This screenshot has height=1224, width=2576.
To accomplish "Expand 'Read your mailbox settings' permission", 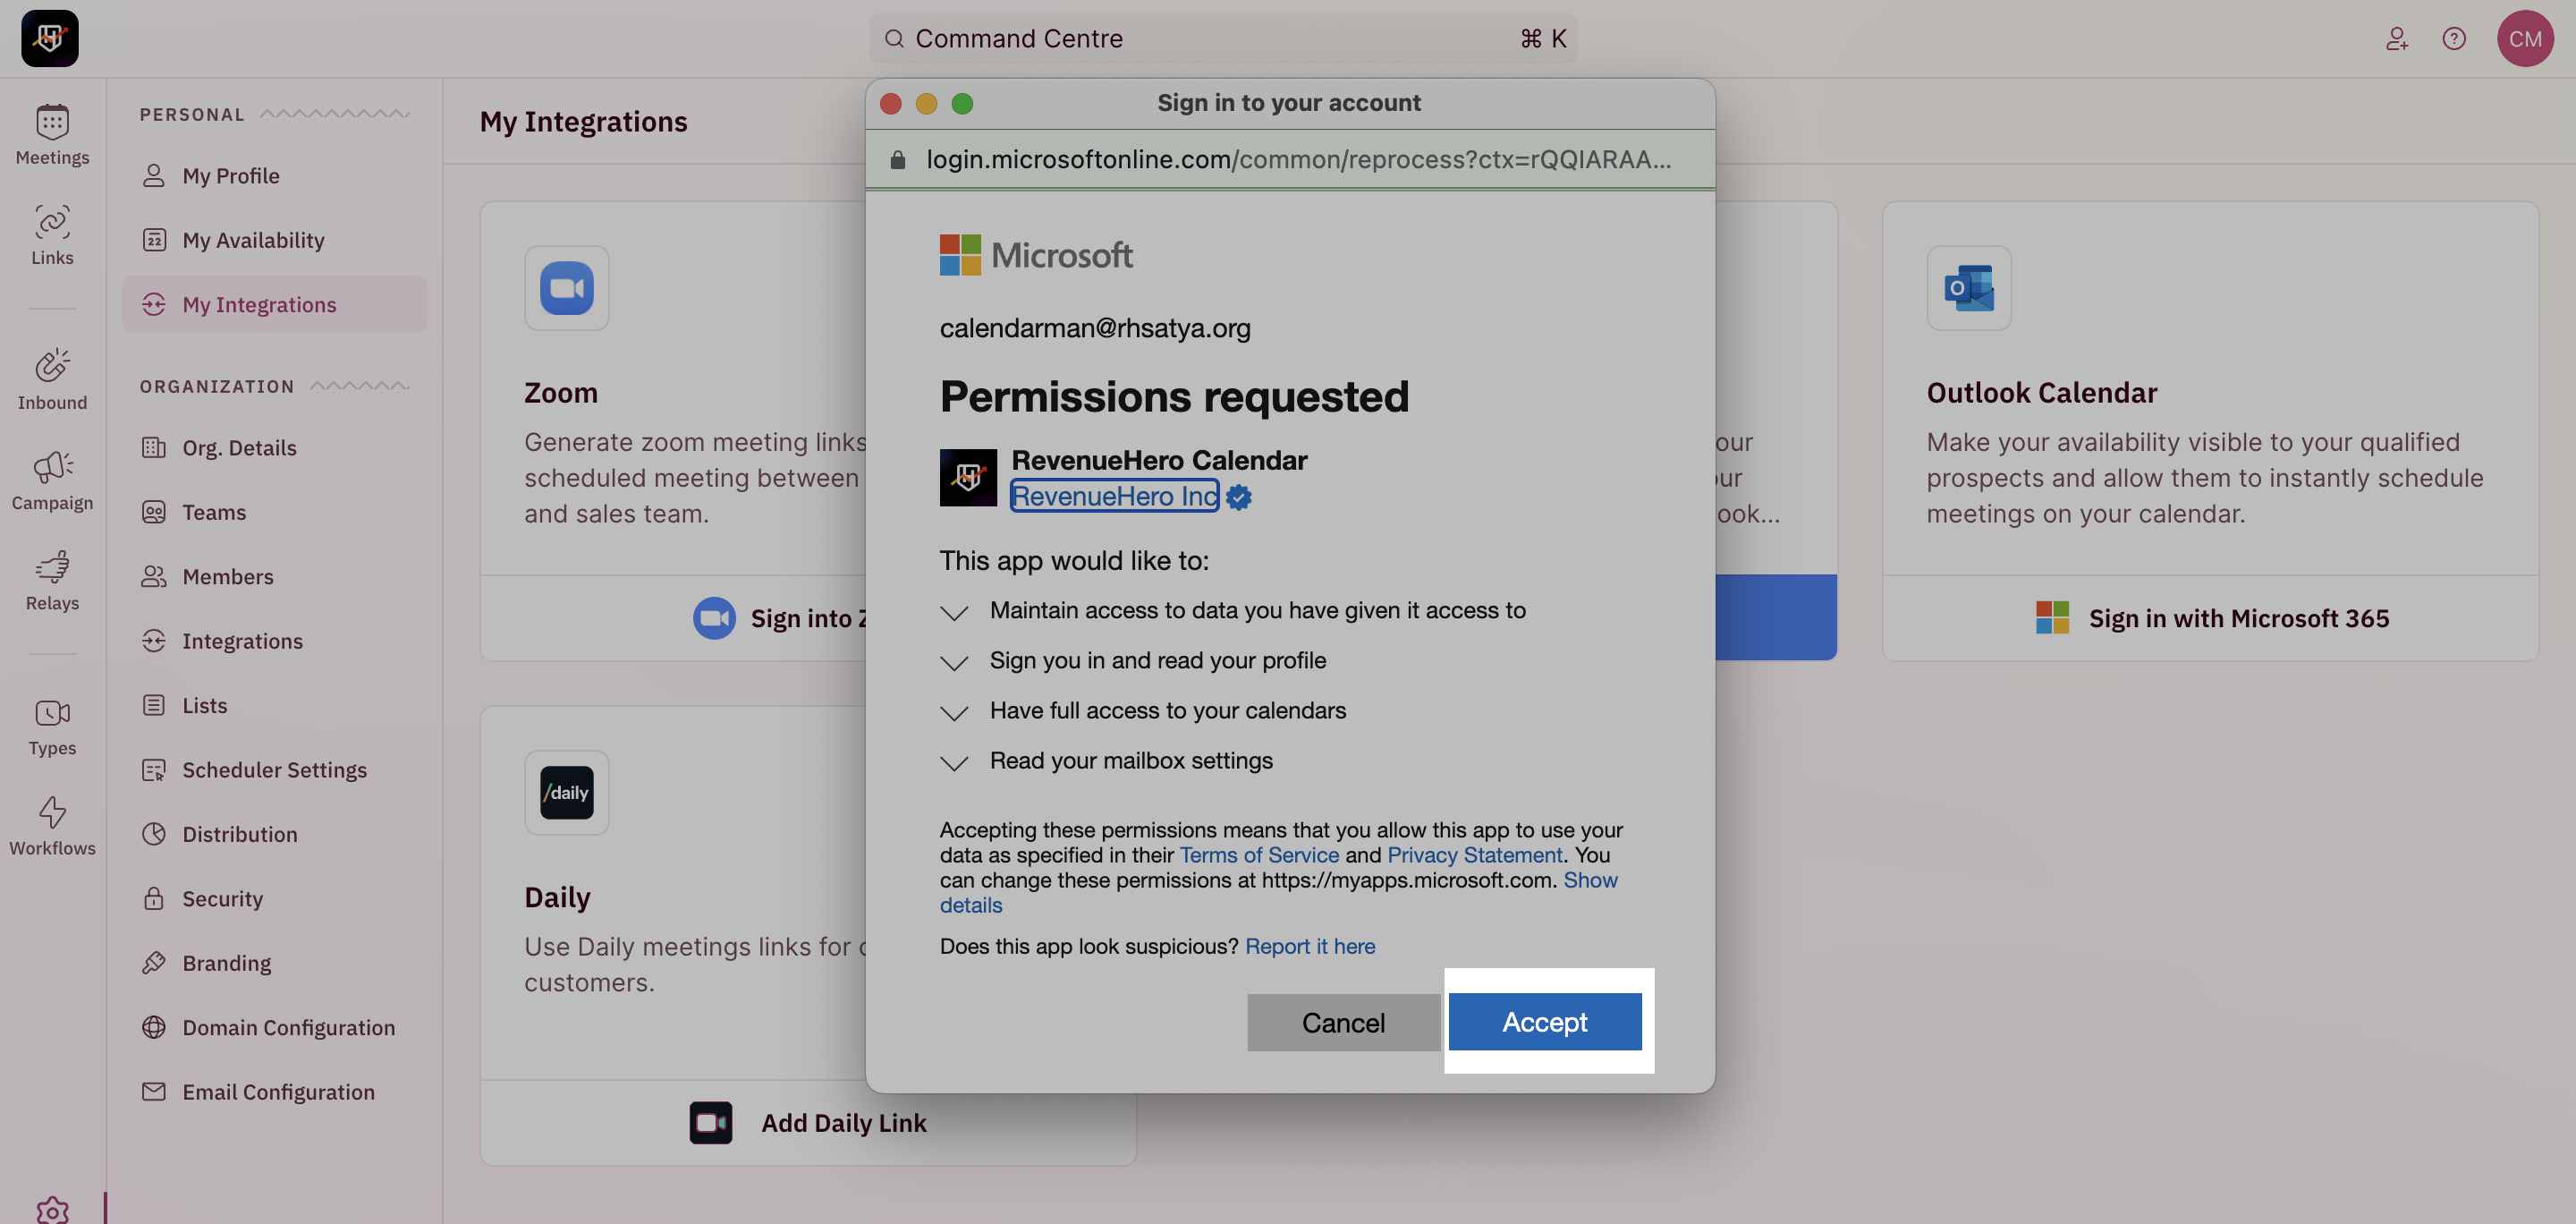I will tap(954, 763).
